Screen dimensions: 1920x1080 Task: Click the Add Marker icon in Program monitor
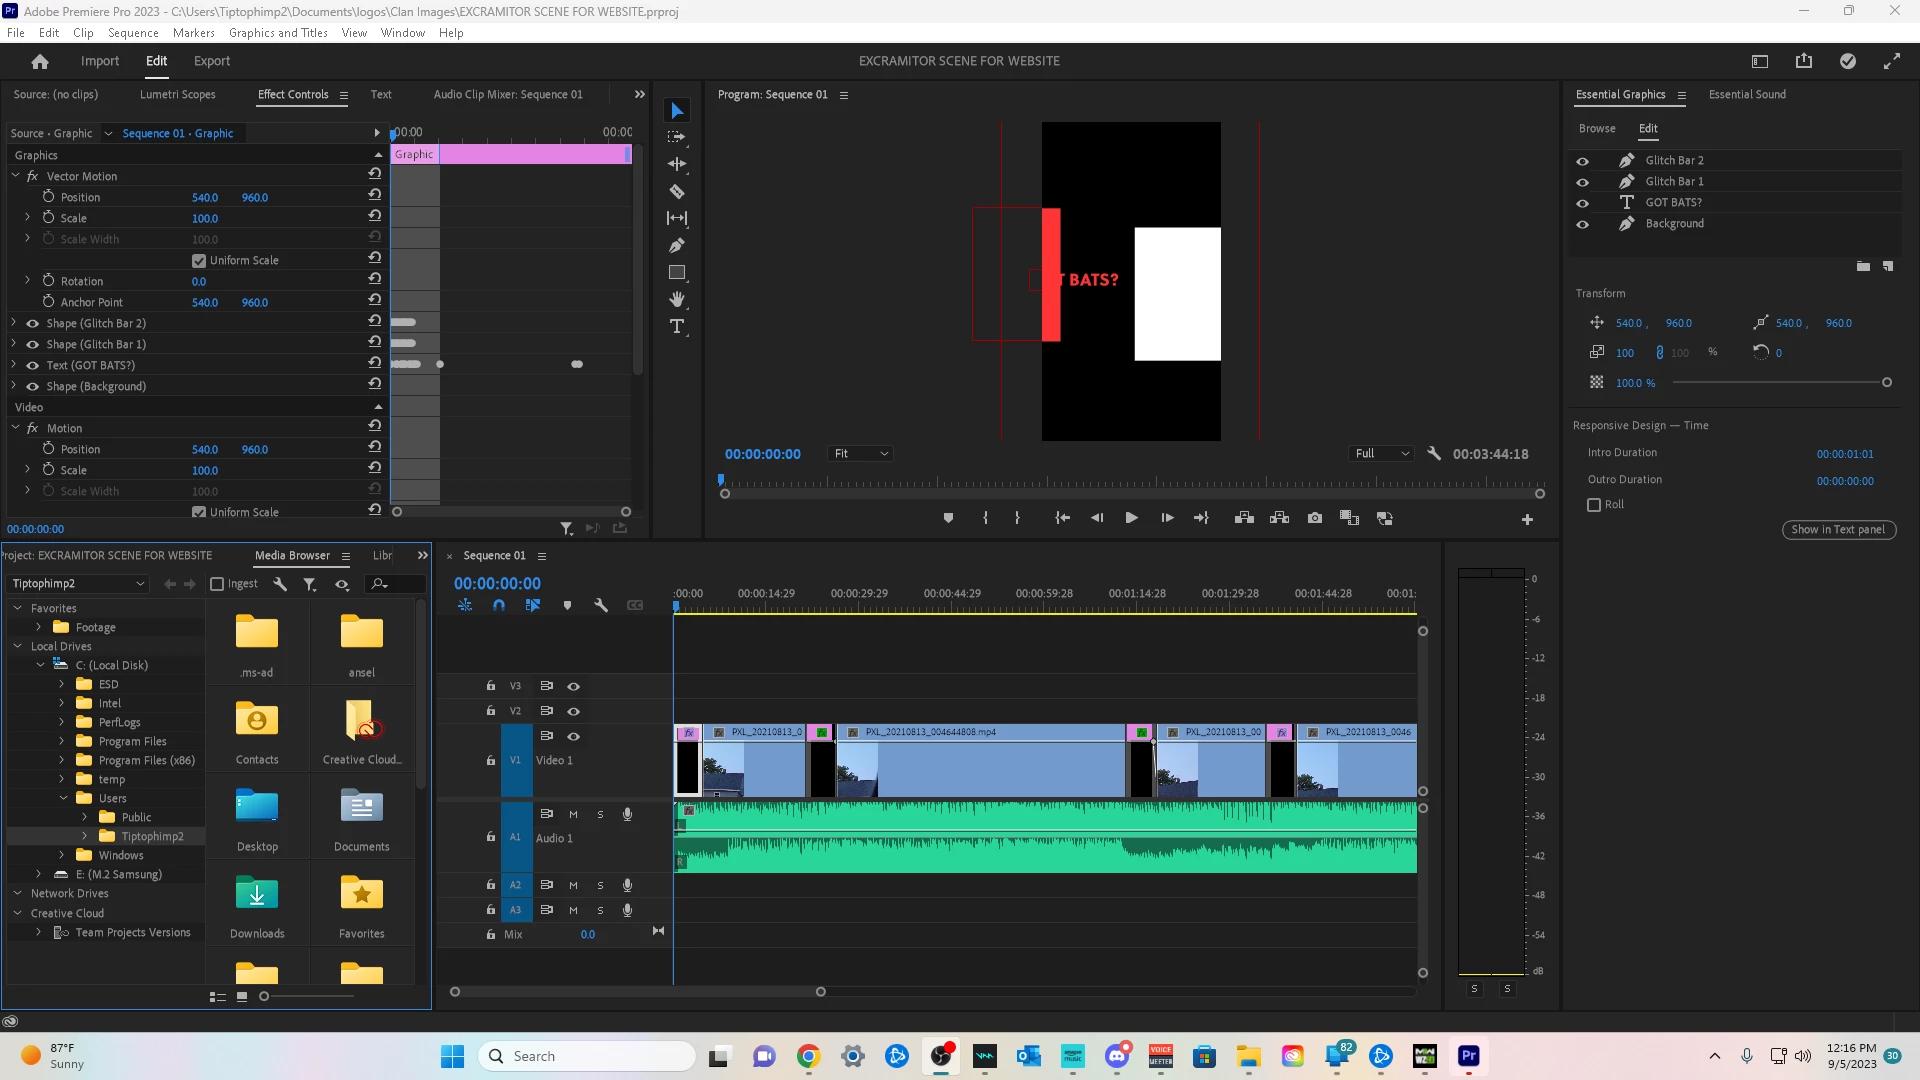[948, 518]
